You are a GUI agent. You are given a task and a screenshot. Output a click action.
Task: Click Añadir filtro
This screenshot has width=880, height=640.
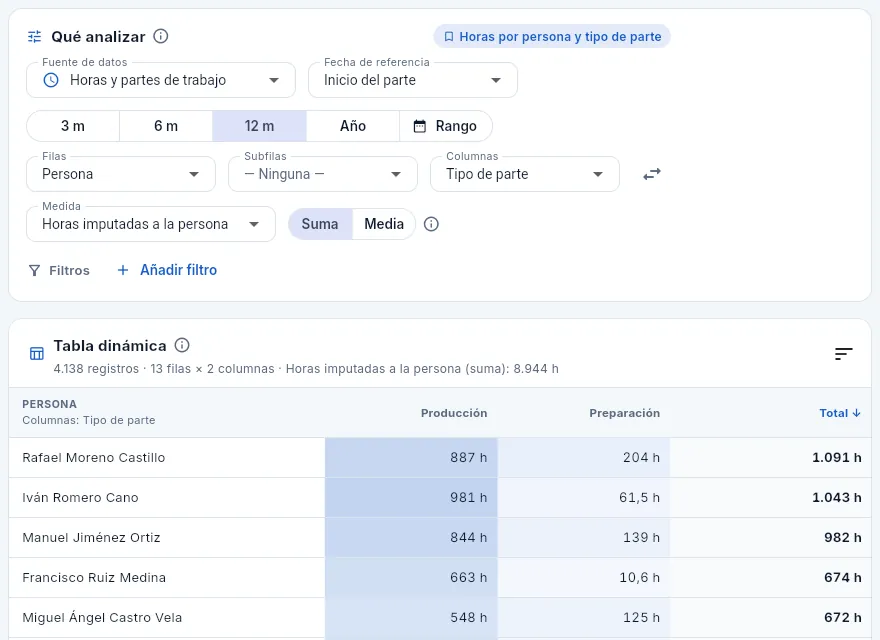167,271
